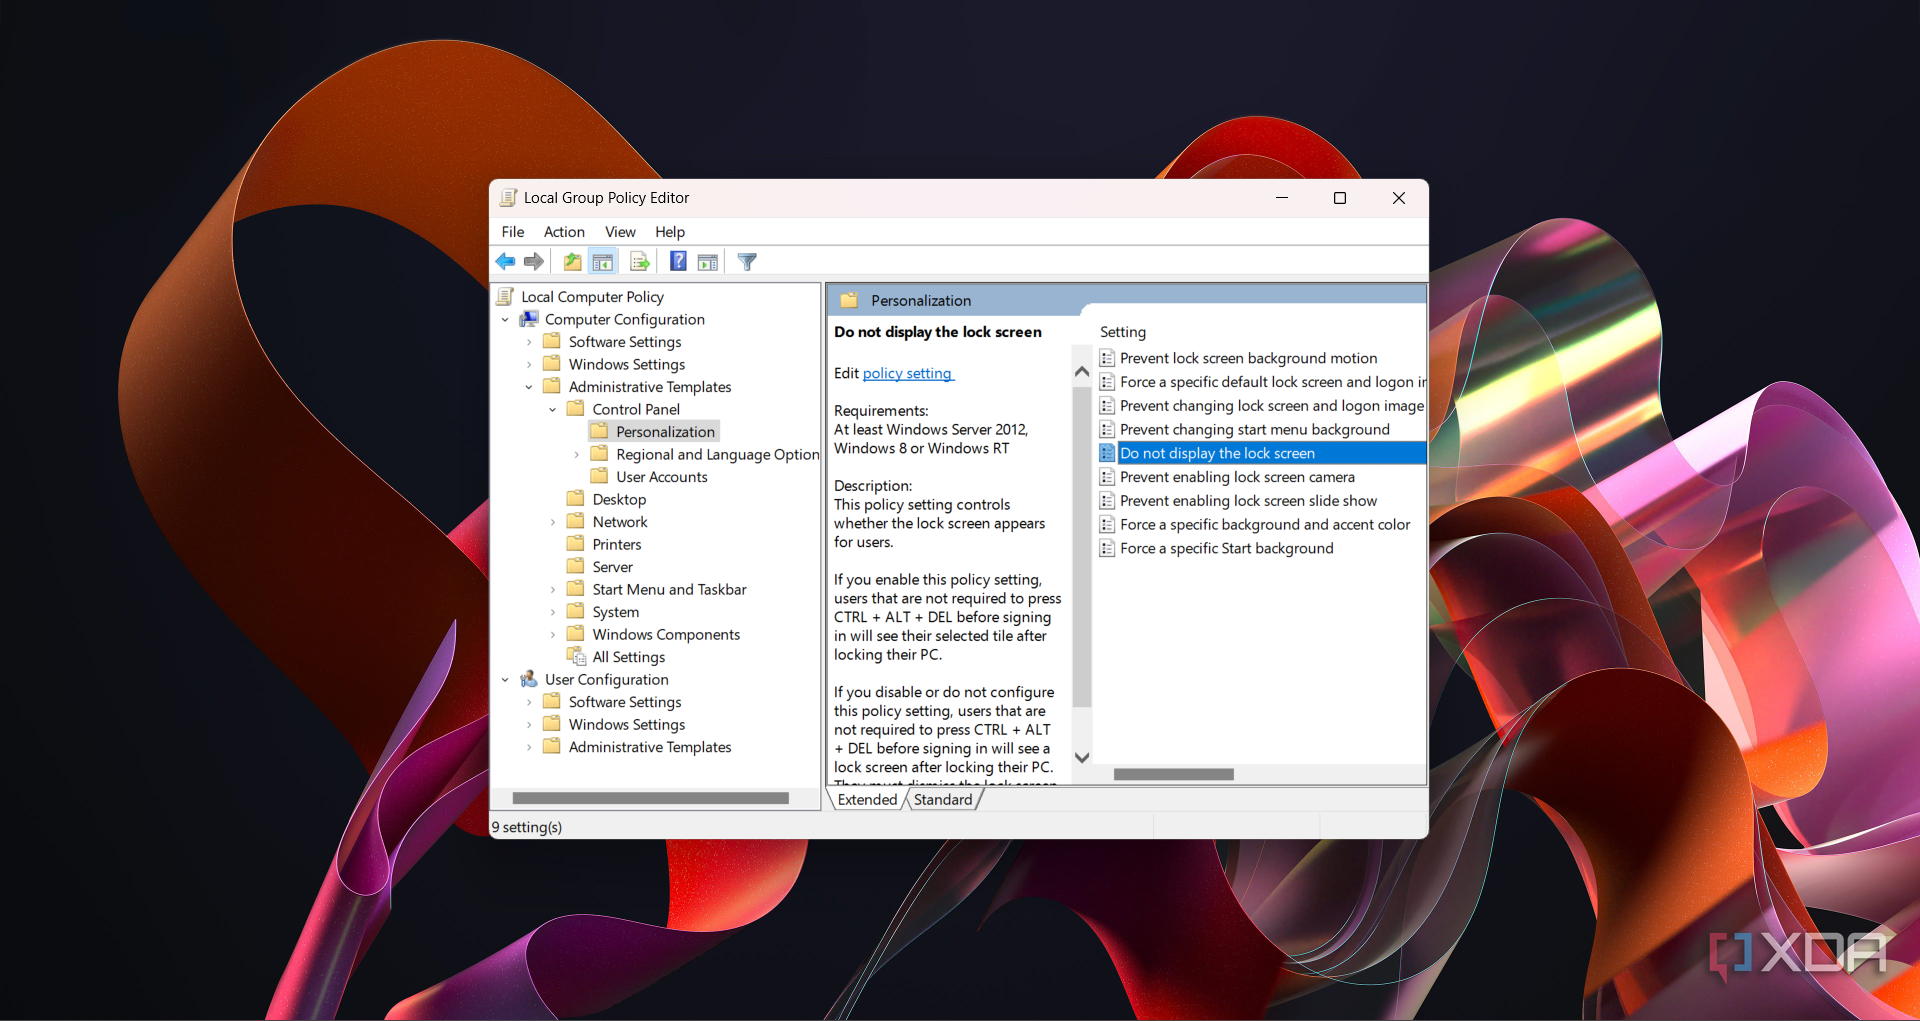Toggle Show/Hide Console Tree icon
This screenshot has width=1920, height=1021.
[602, 262]
